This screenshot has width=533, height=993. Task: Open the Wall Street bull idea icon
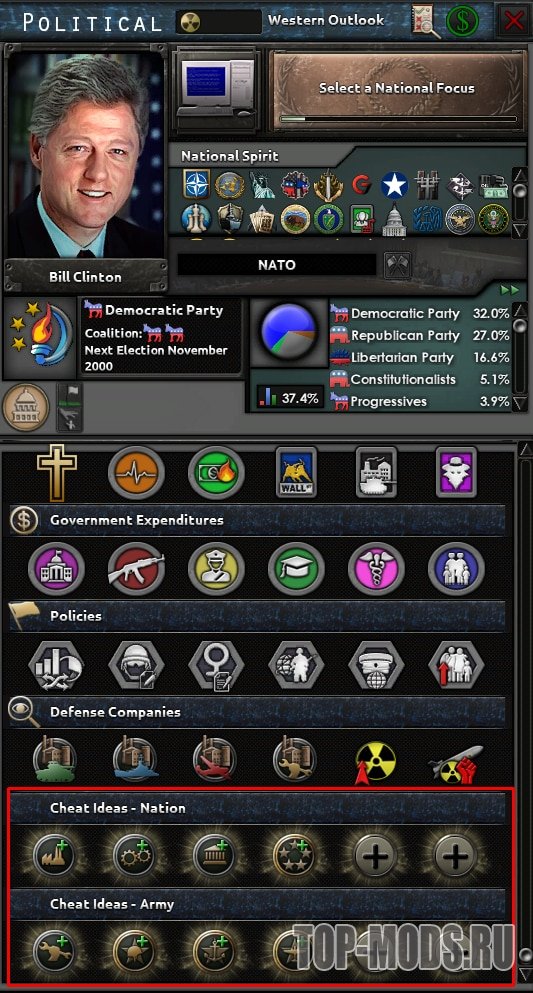tap(296, 472)
